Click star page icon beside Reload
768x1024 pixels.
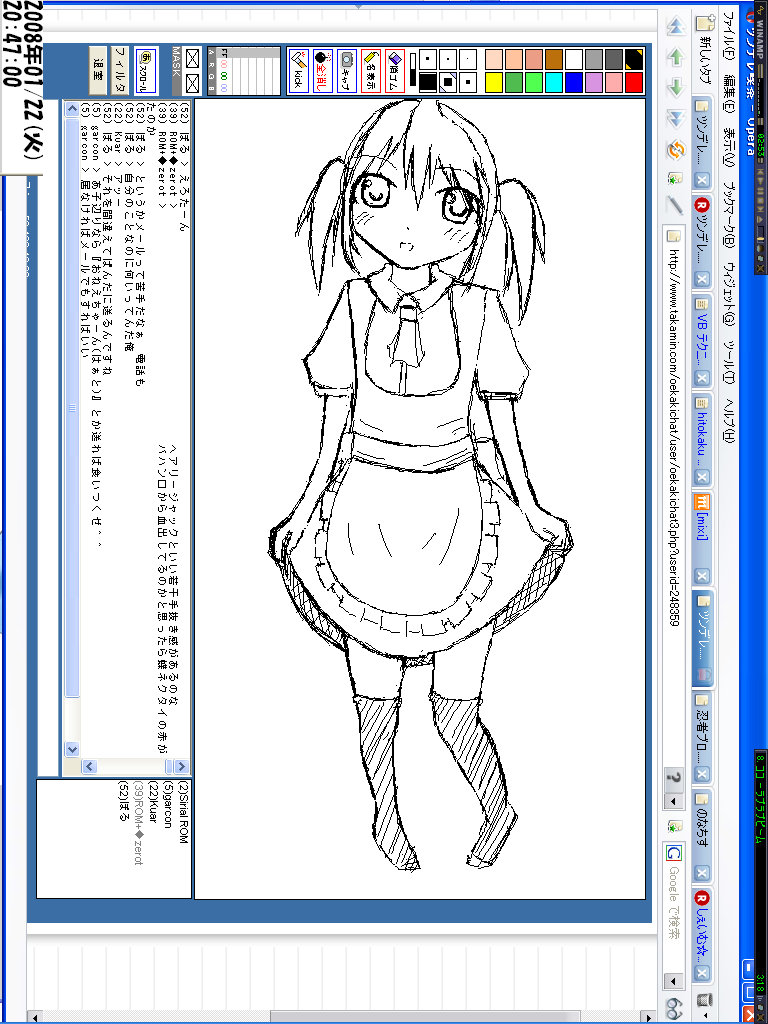(x=676, y=178)
